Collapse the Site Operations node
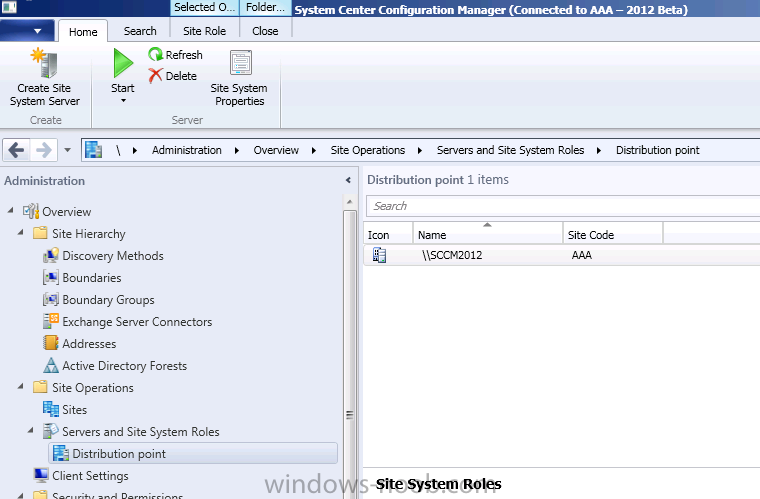Viewport: 760px width, 499px height. click(x=20, y=386)
